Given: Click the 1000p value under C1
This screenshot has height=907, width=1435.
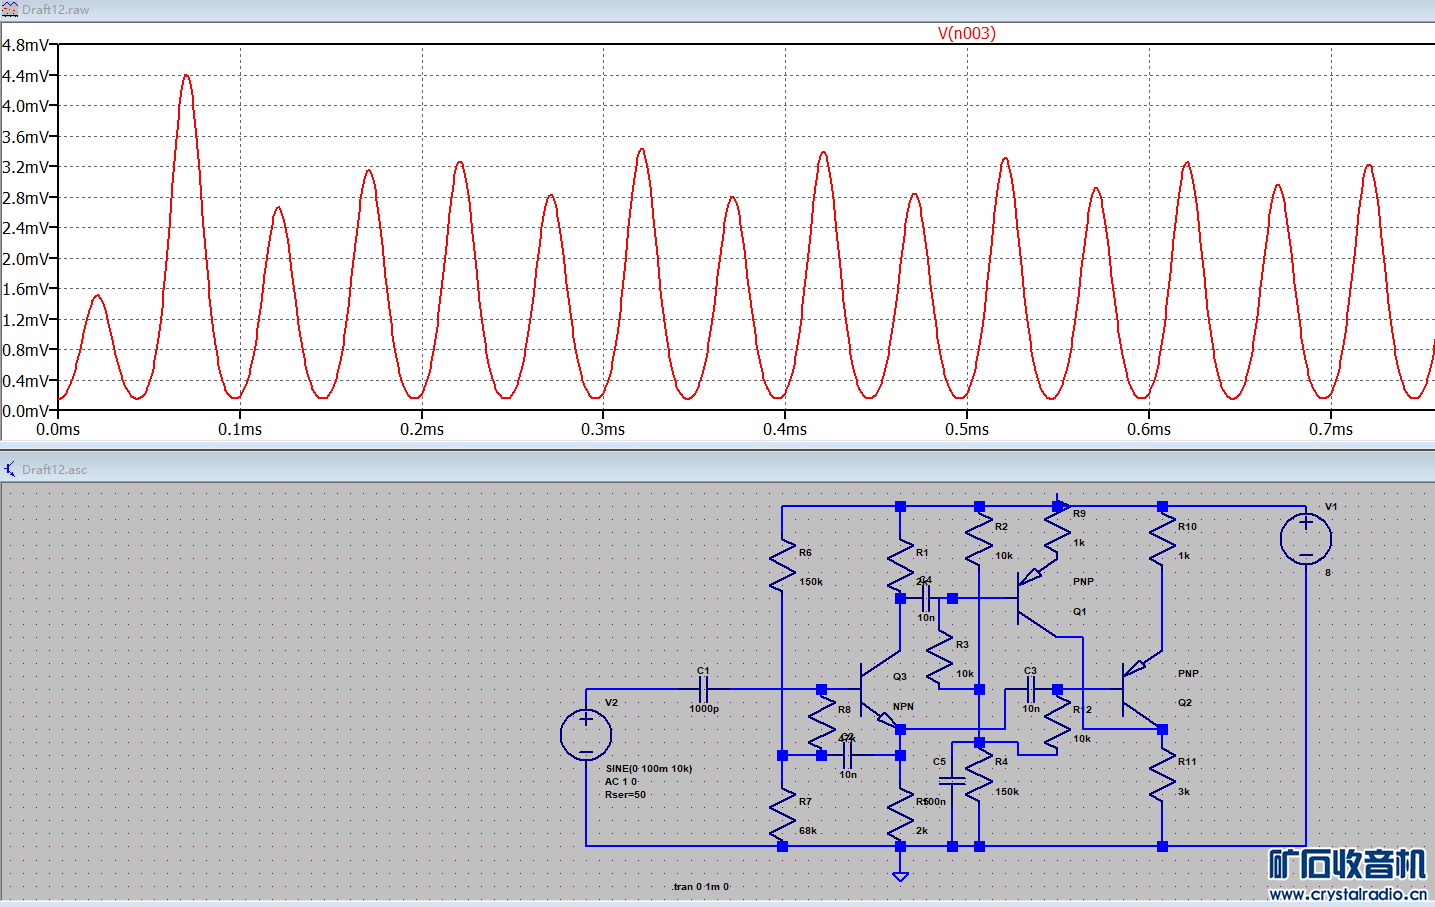Looking at the screenshot, I should [704, 709].
